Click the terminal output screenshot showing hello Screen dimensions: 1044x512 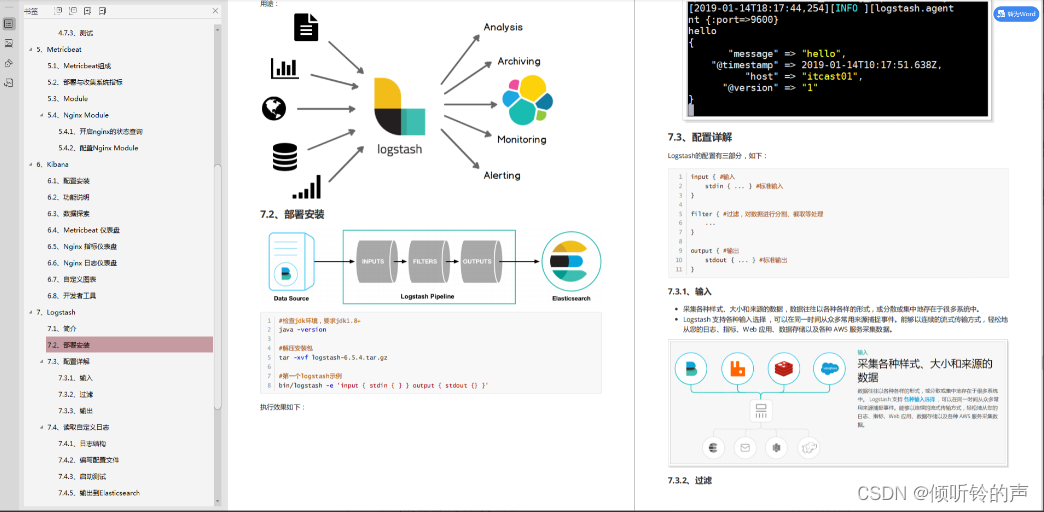pos(839,59)
